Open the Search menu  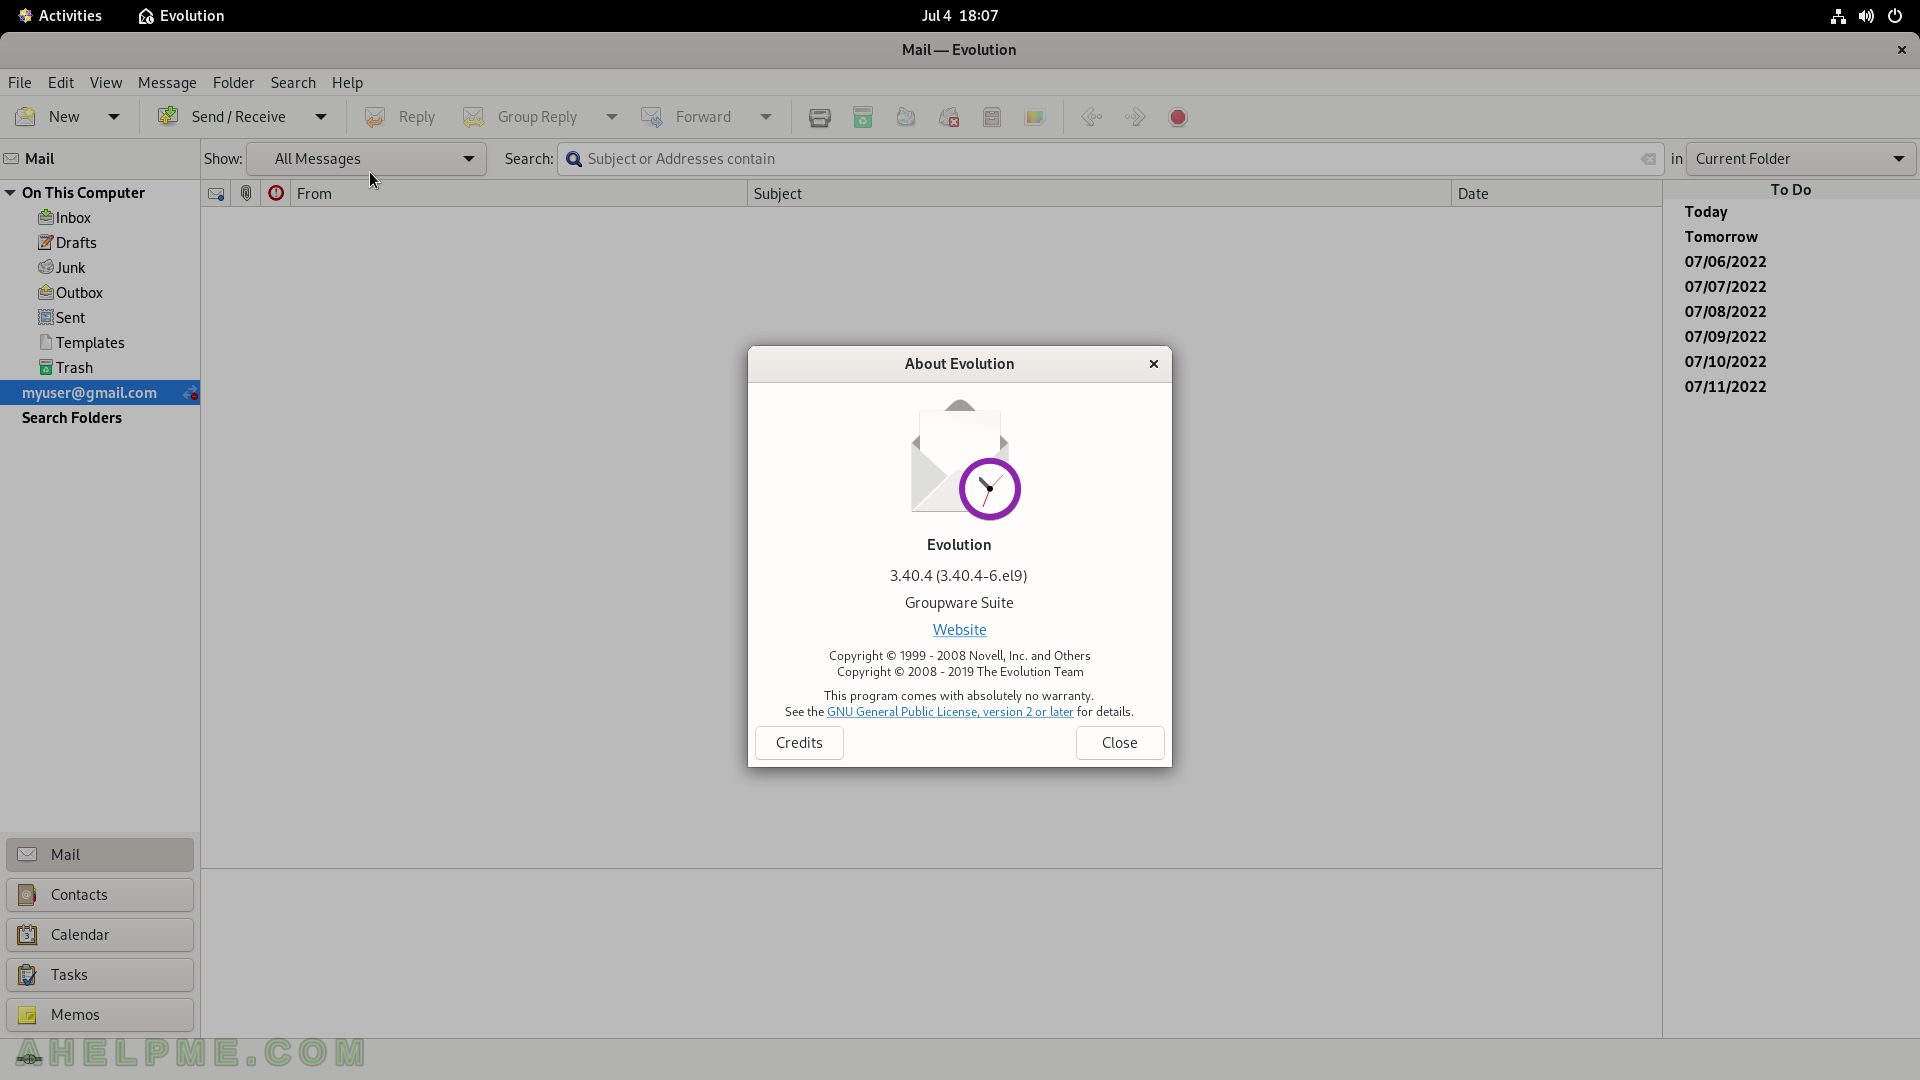[x=293, y=83]
